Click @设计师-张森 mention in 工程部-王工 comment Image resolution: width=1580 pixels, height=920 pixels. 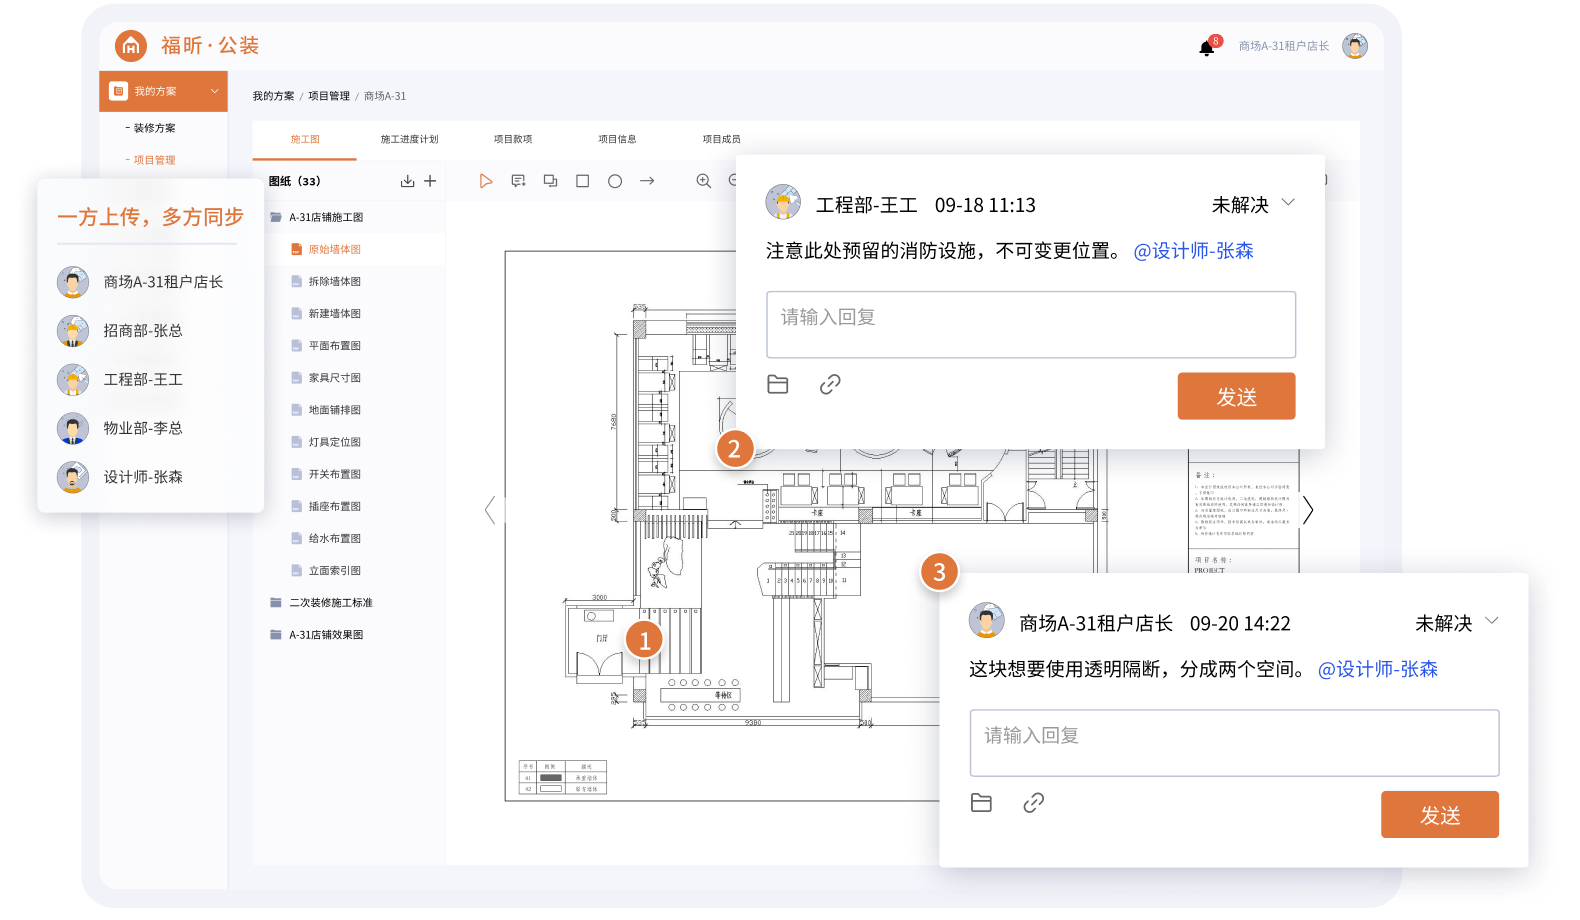click(1193, 251)
